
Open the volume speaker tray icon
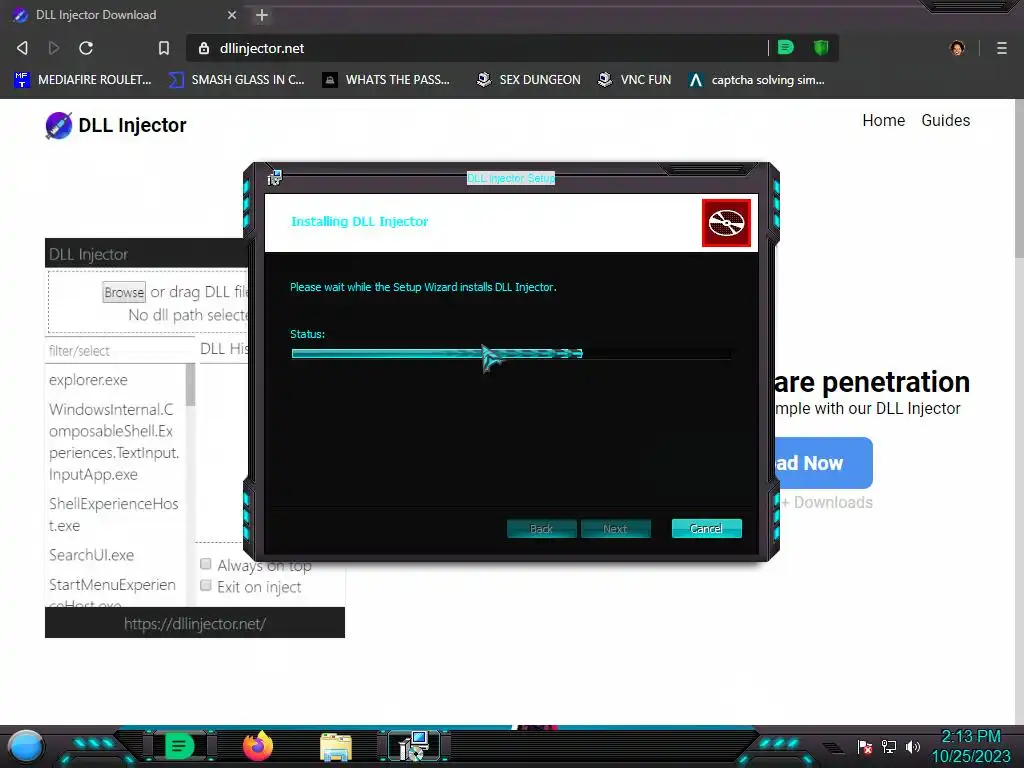(x=913, y=746)
